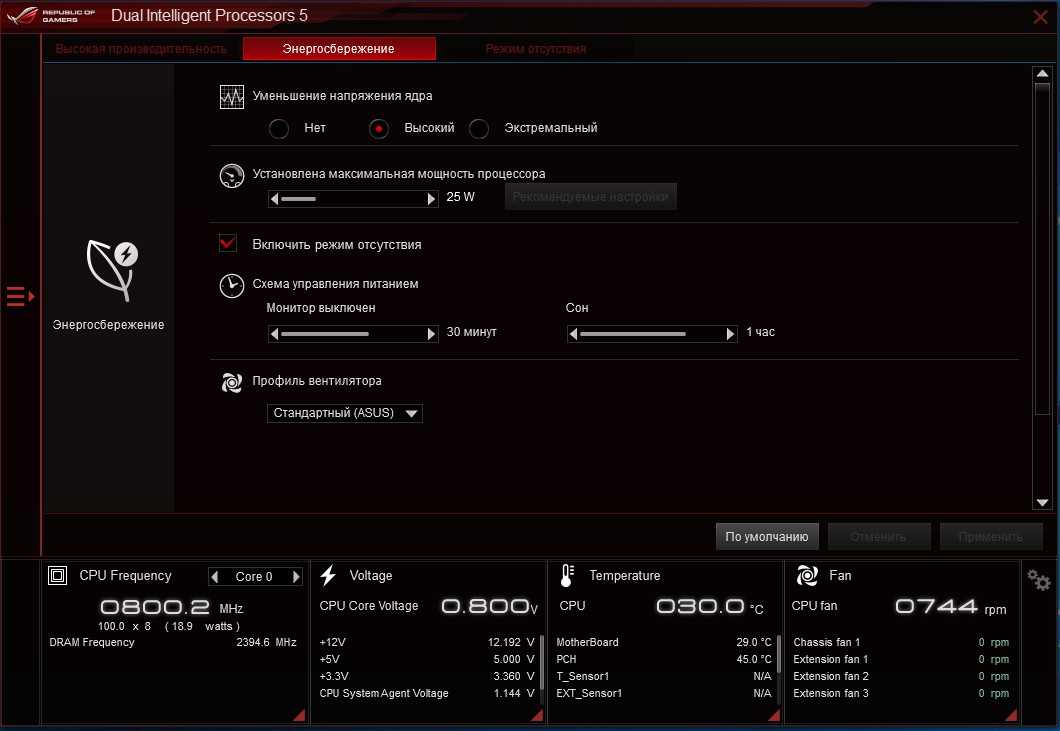Click the fan profile icon

coord(232,382)
